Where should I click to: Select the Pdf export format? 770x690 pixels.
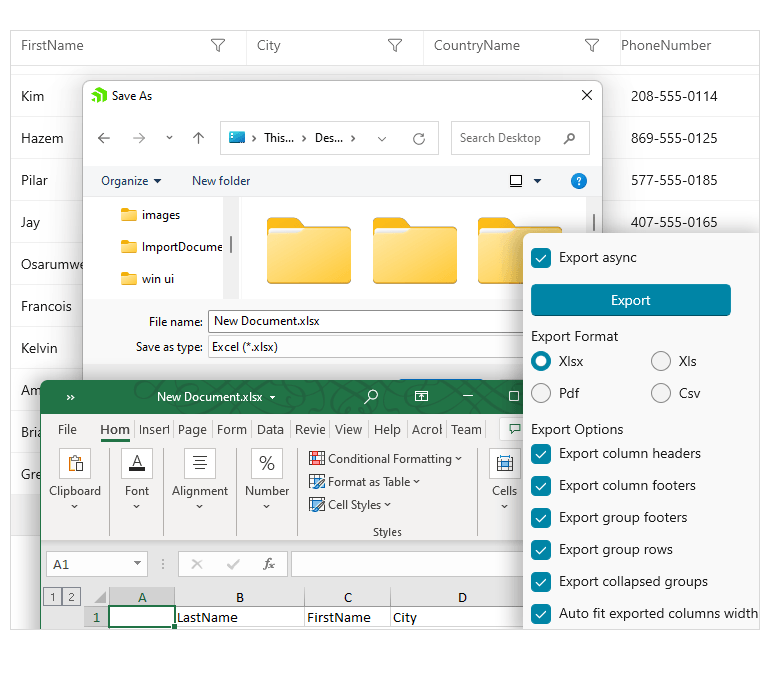click(541, 393)
